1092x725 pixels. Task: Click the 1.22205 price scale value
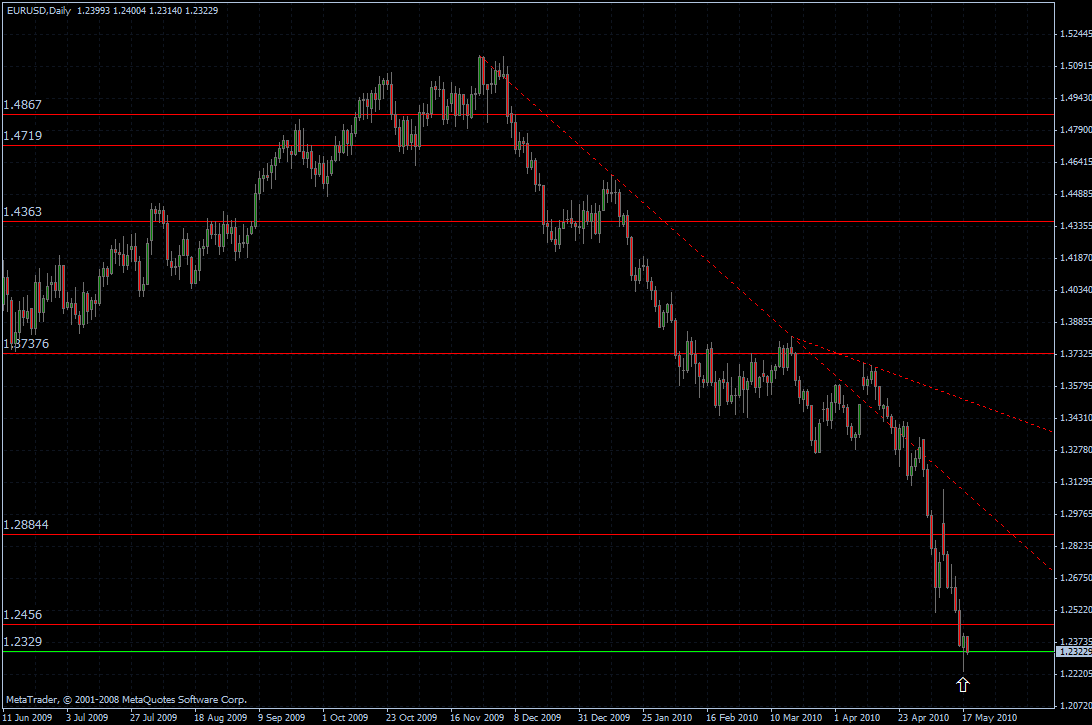(1075, 674)
